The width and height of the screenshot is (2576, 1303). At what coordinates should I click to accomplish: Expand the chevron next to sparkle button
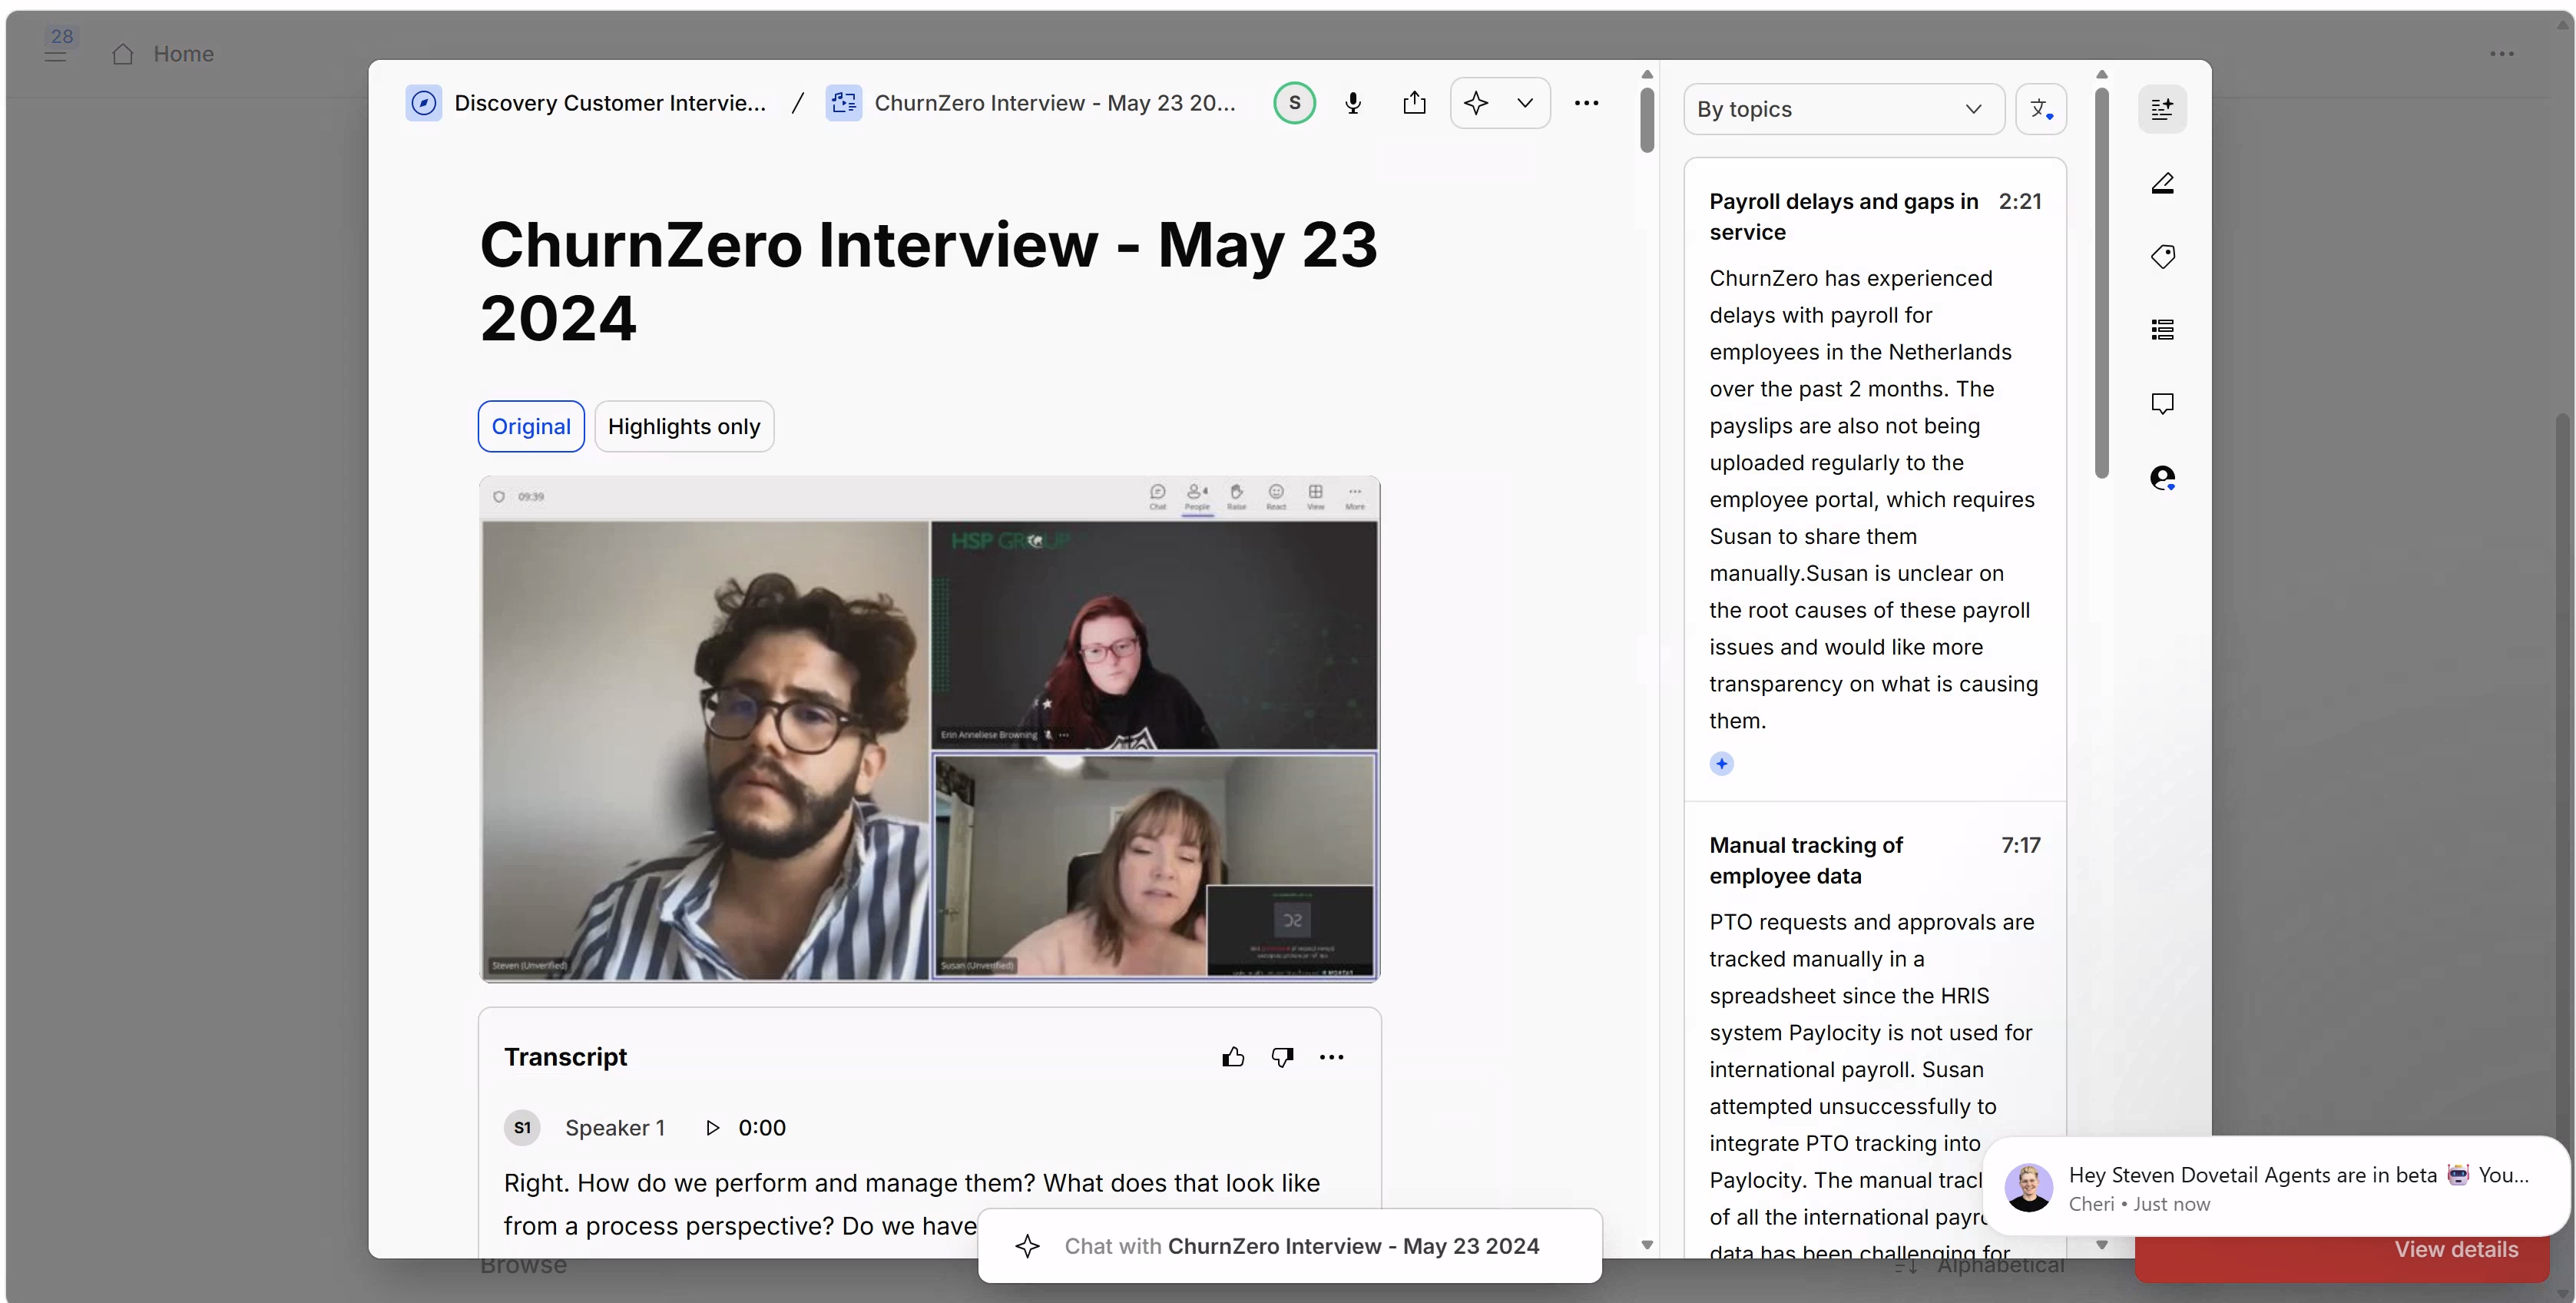(x=1525, y=103)
